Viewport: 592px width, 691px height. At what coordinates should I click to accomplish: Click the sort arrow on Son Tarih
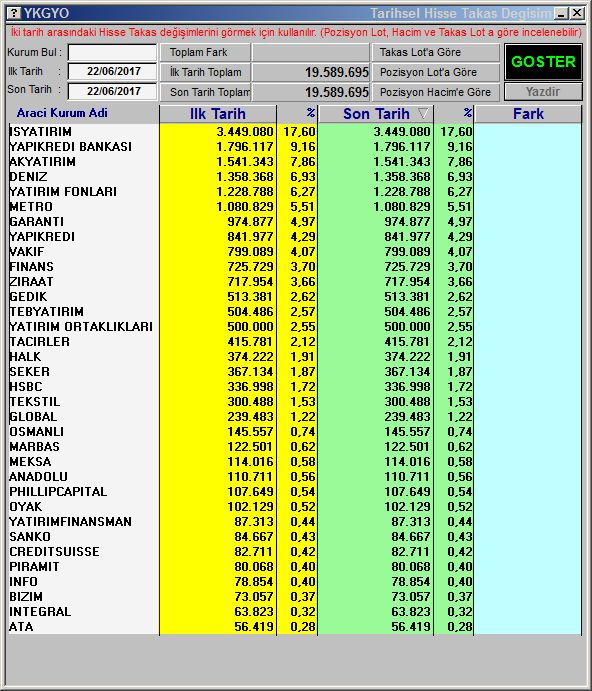coord(423,114)
